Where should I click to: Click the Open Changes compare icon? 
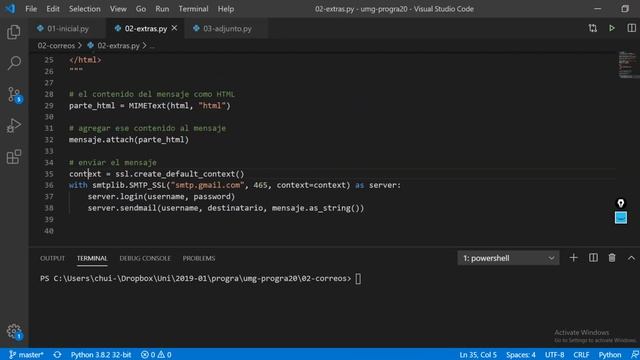pos(593,28)
